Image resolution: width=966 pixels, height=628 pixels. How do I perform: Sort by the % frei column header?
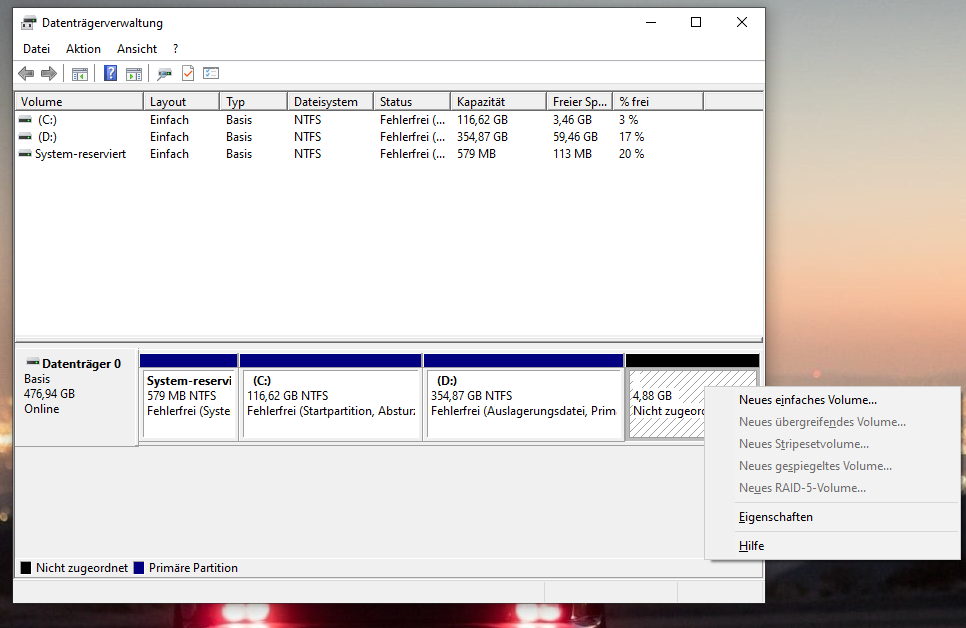point(659,102)
